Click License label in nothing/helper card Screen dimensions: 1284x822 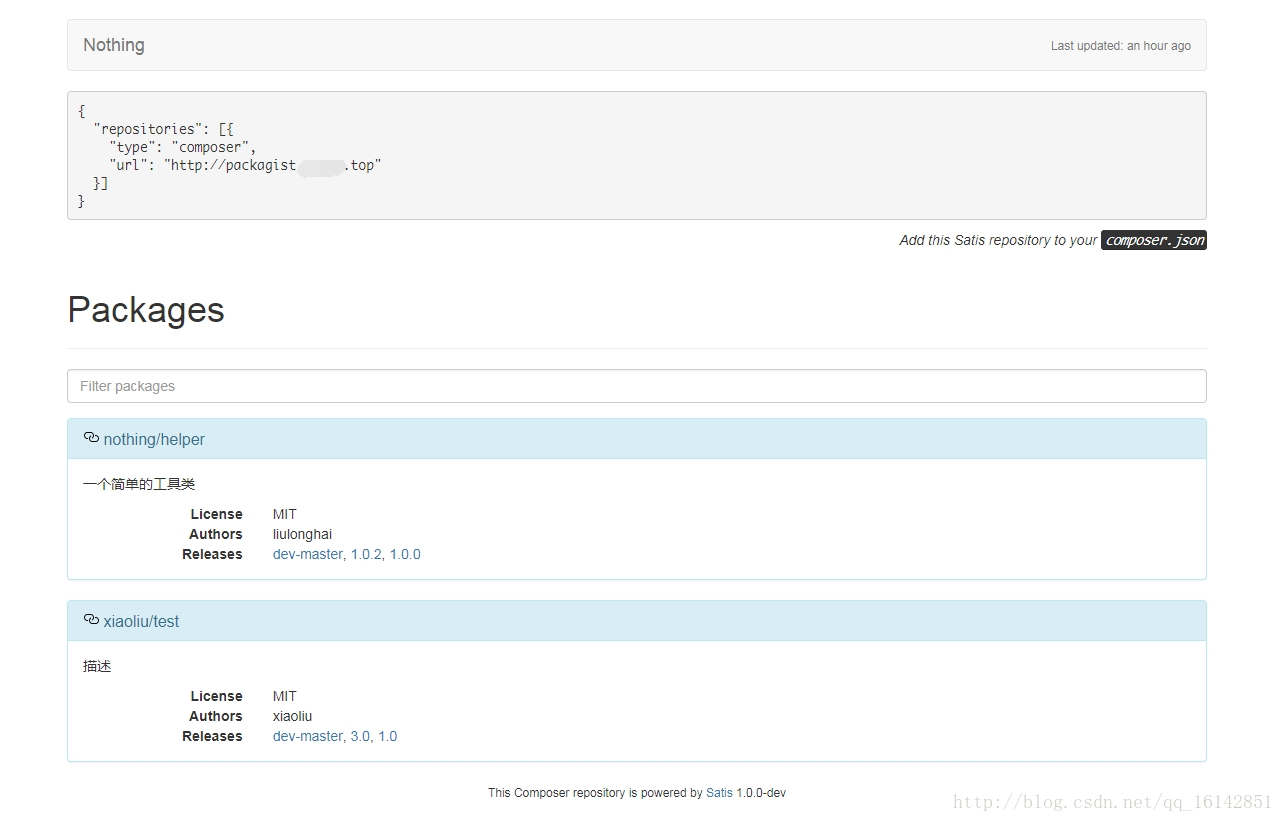coord(217,514)
